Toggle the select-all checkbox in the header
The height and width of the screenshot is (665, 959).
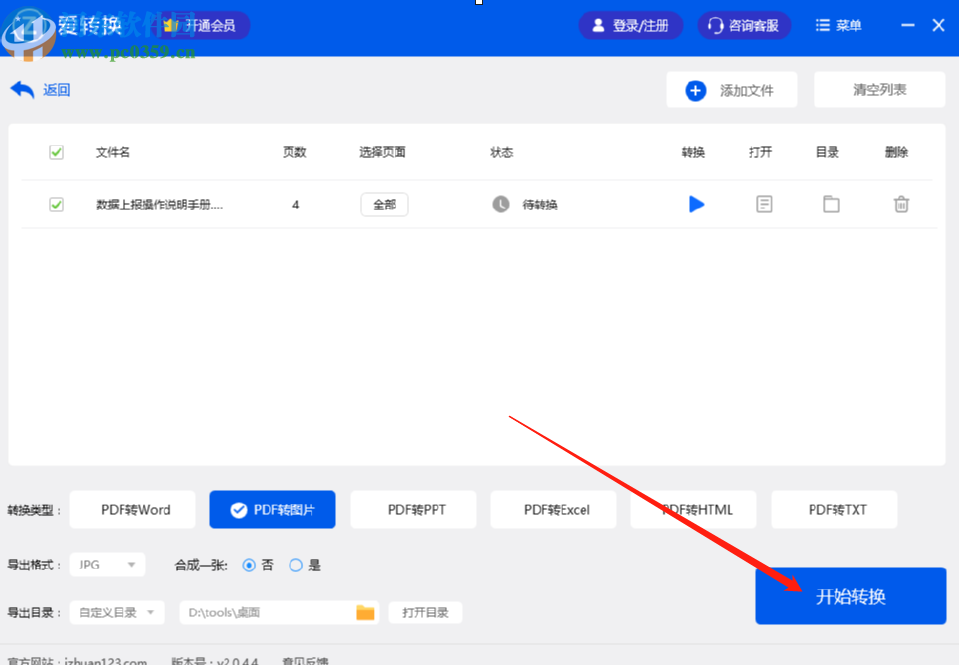pyautogui.click(x=56, y=152)
